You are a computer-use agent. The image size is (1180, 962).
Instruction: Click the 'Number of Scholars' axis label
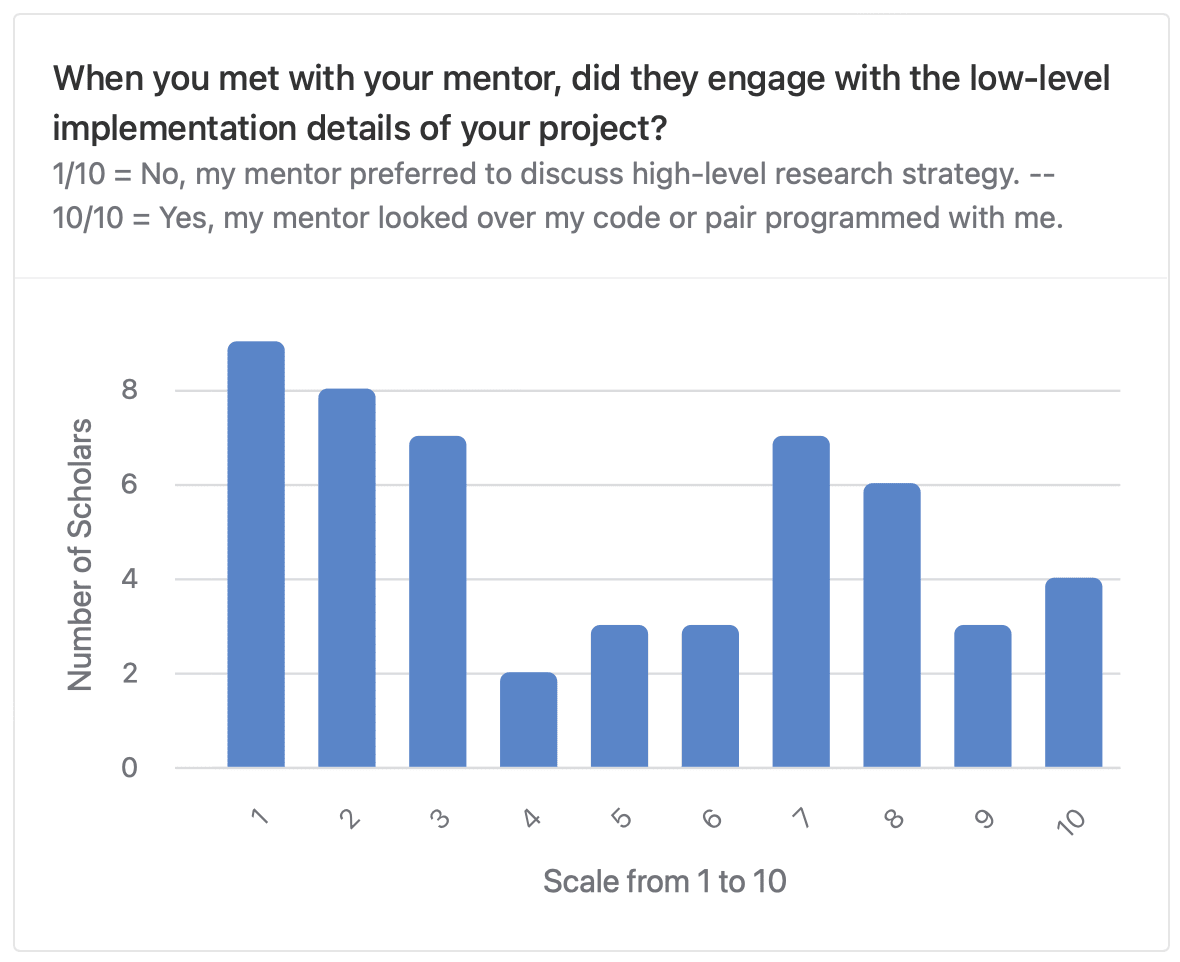tap(80, 555)
